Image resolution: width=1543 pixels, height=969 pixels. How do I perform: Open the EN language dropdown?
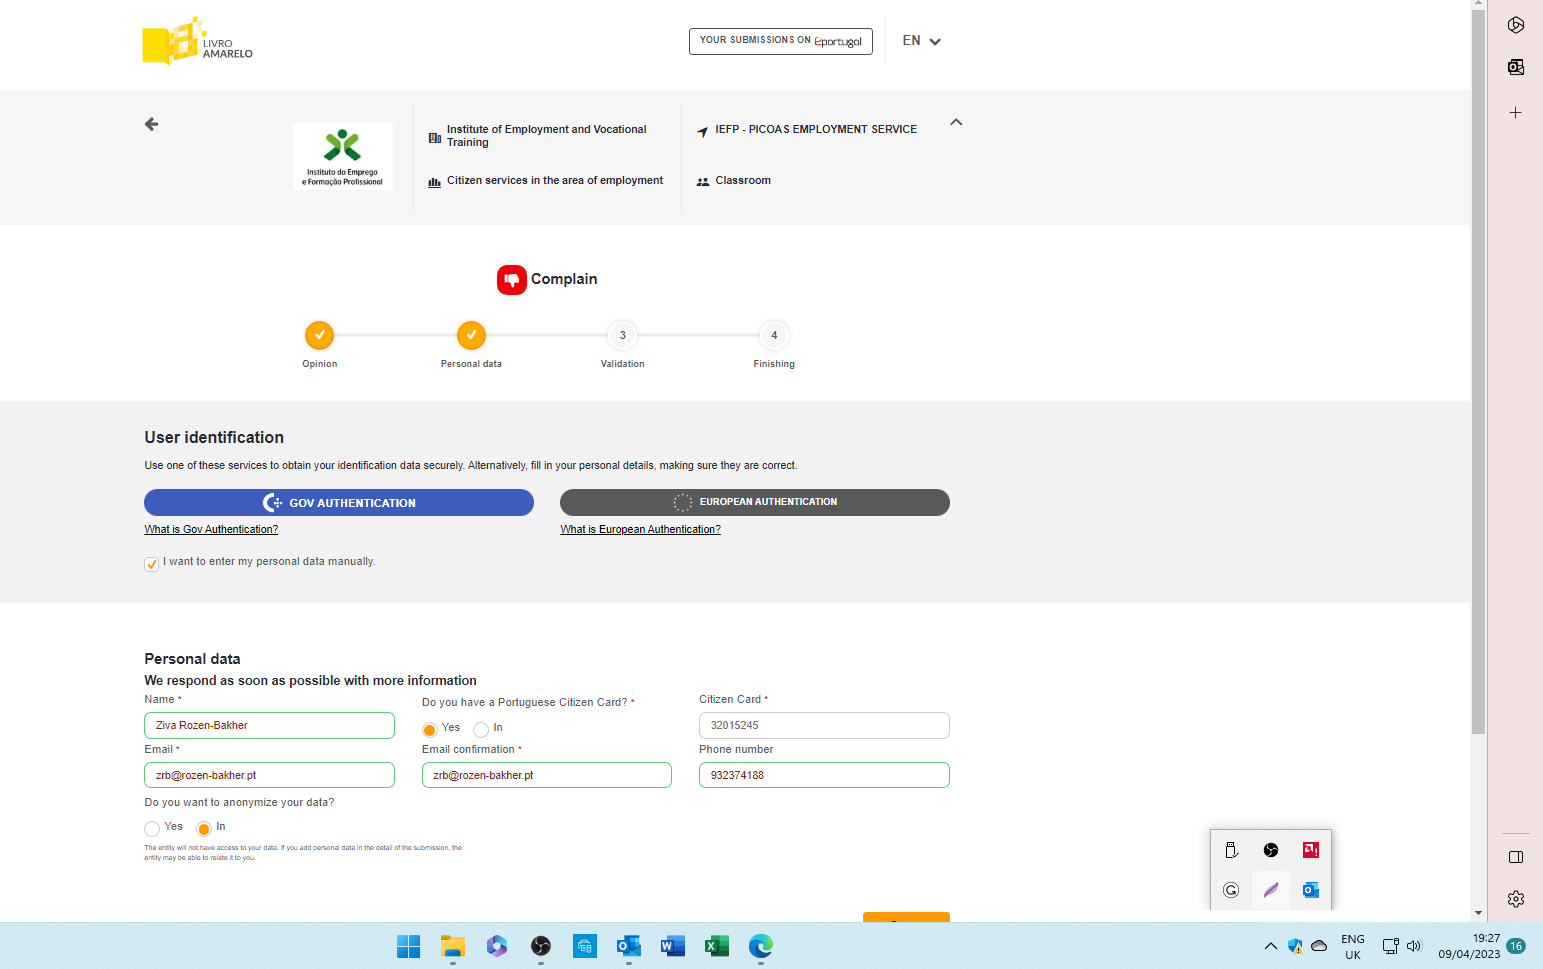pyautogui.click(x=921, y=41)
